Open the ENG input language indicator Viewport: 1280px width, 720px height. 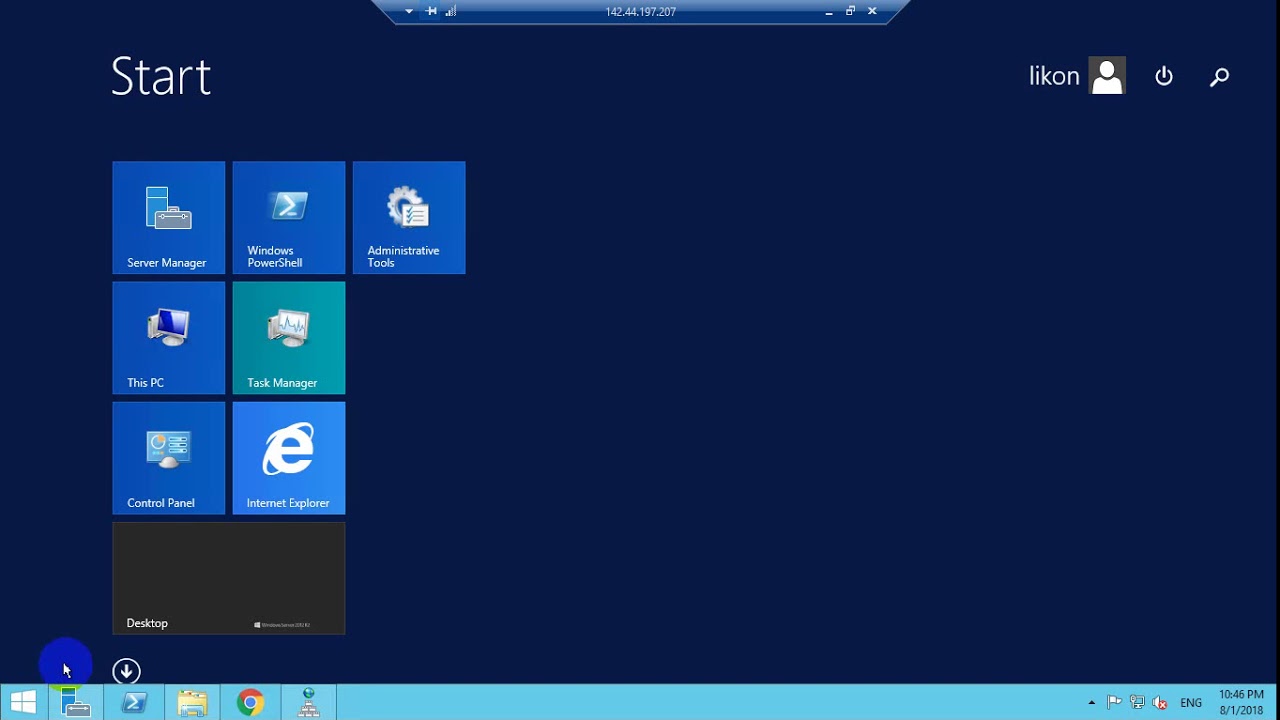(1191, 703)
